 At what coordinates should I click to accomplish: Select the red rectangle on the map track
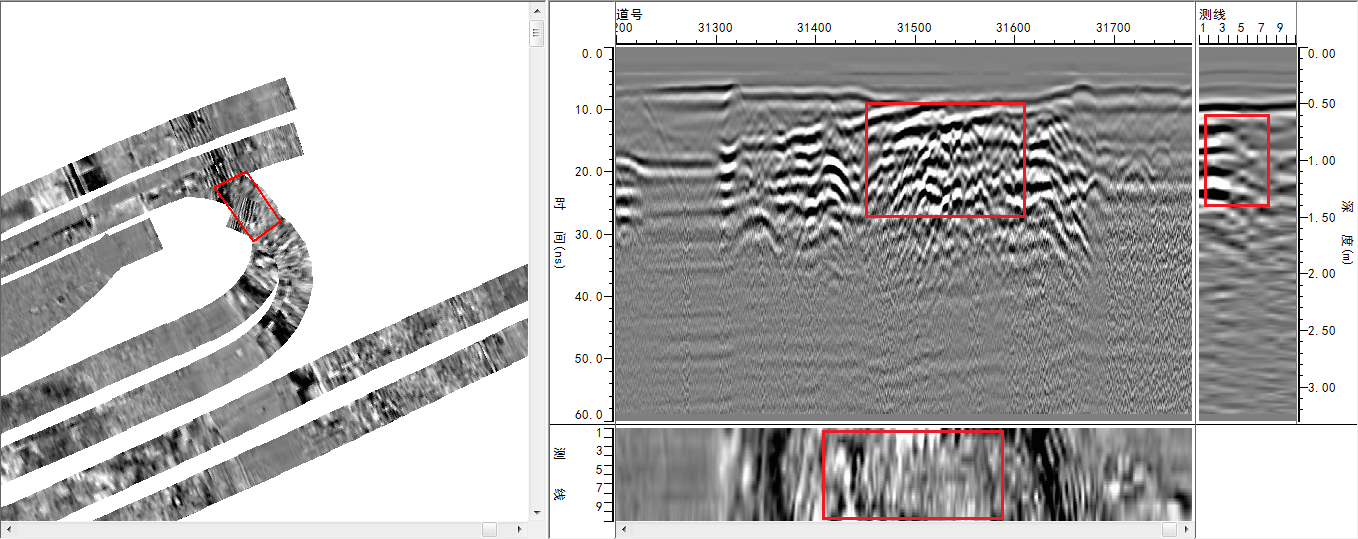[248, 206]
